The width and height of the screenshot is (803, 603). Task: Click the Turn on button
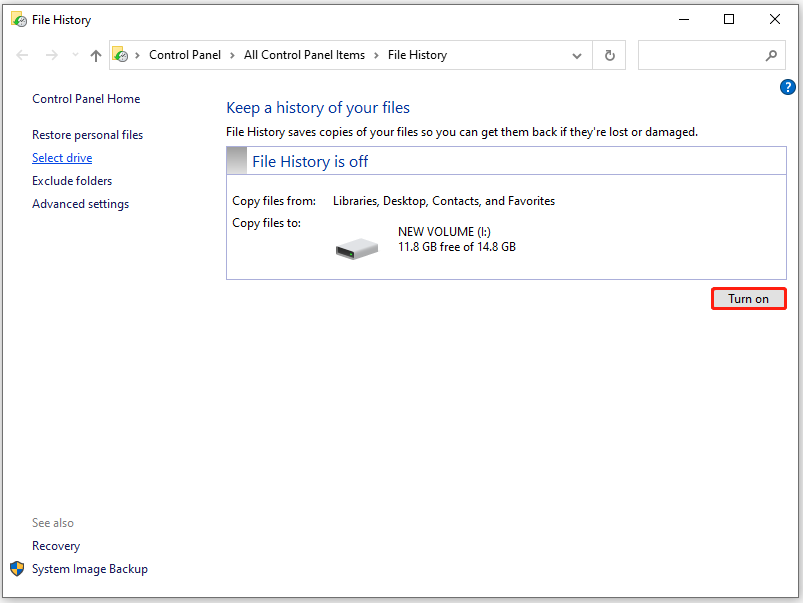pos(749,299)
